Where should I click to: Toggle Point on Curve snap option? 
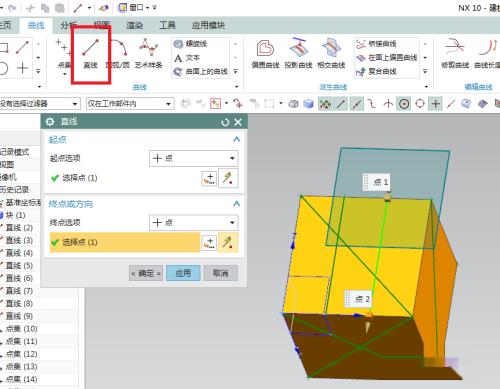click(451, 104)
